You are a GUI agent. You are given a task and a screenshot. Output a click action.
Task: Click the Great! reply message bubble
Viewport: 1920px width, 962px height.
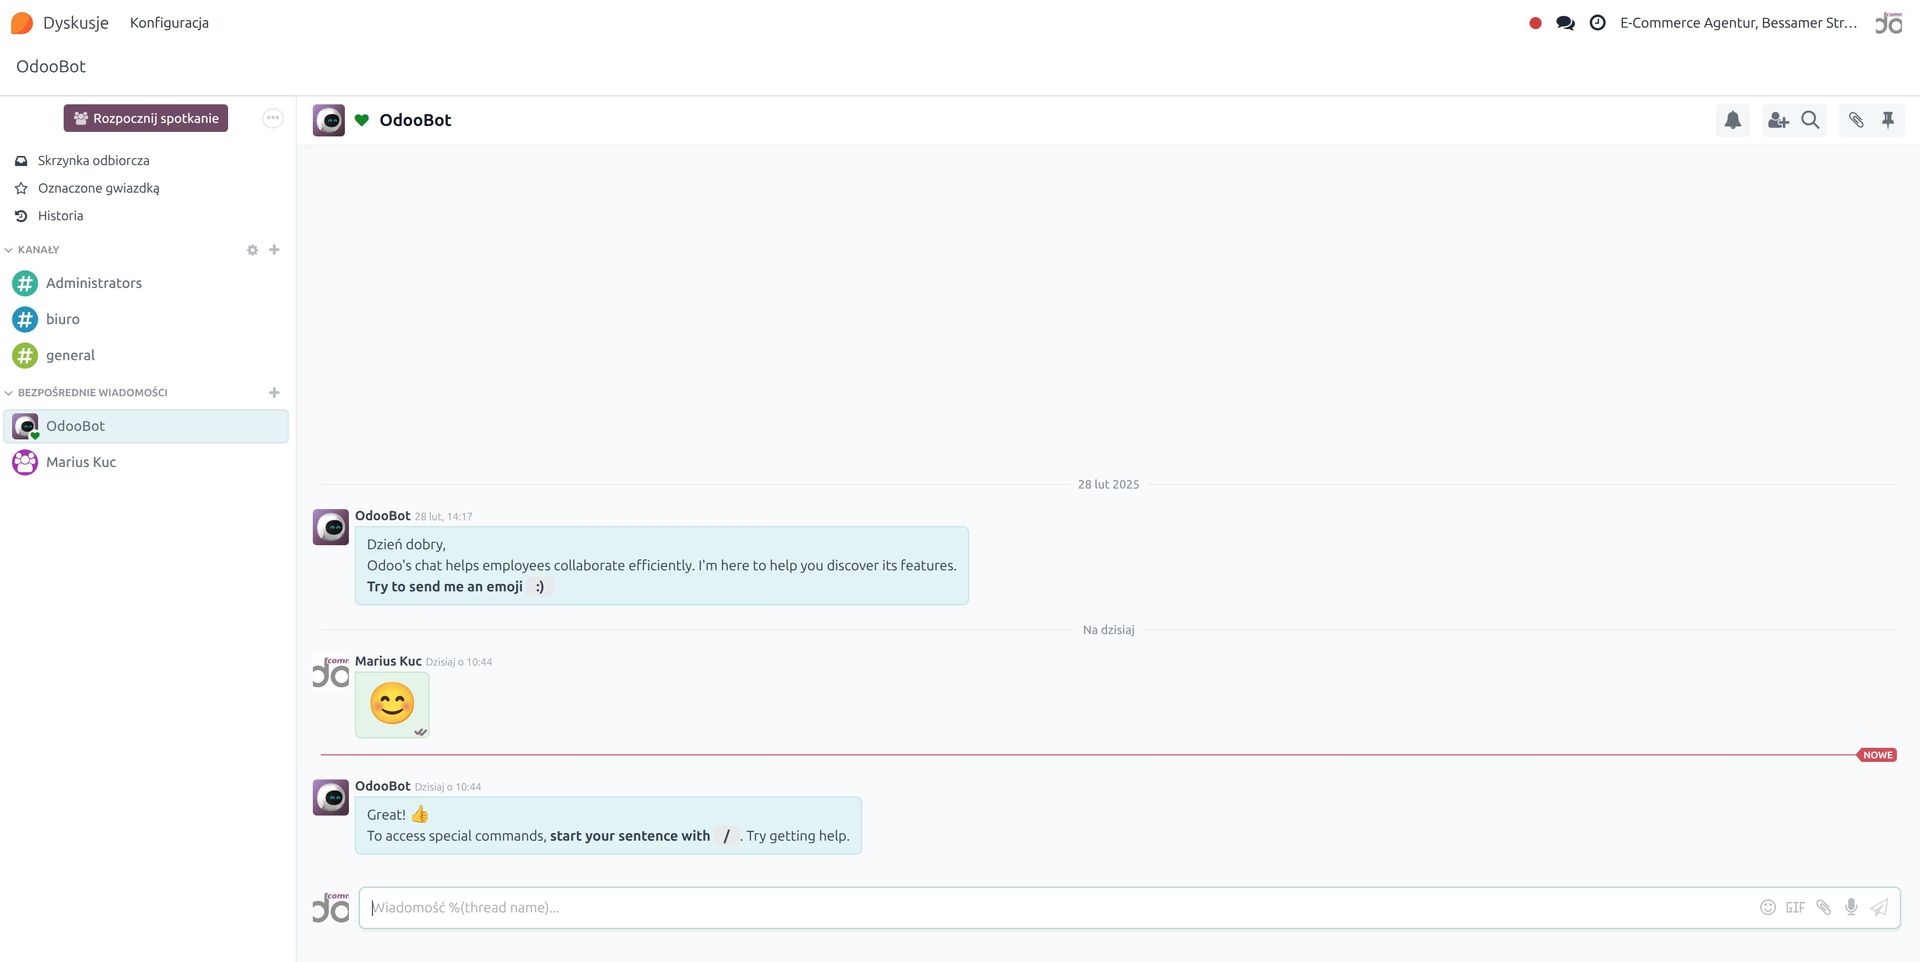click(608, 826)
